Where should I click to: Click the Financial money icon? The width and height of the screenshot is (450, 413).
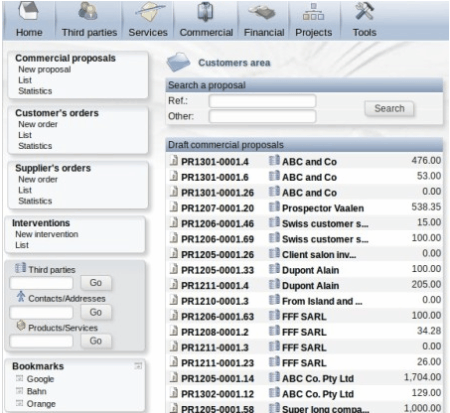[262, 12]
